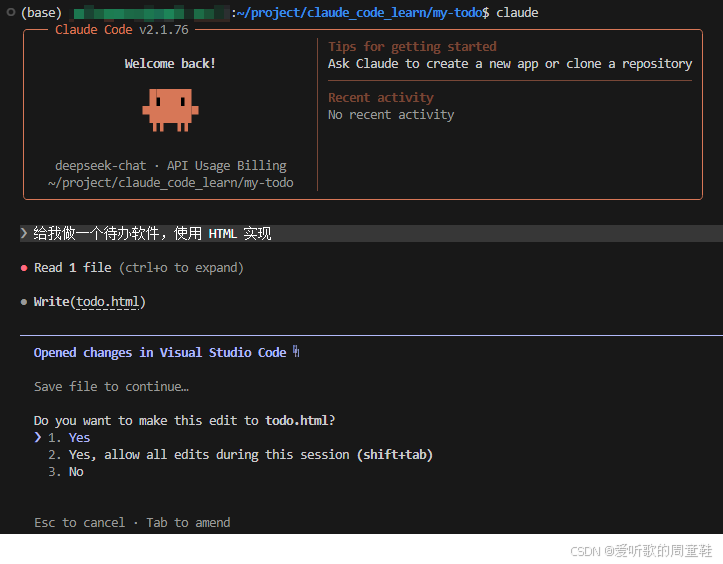723x564 pixels.
Task: Click 'Opened changes in Visual Studio Code' heading
Action: click(160, 352)
